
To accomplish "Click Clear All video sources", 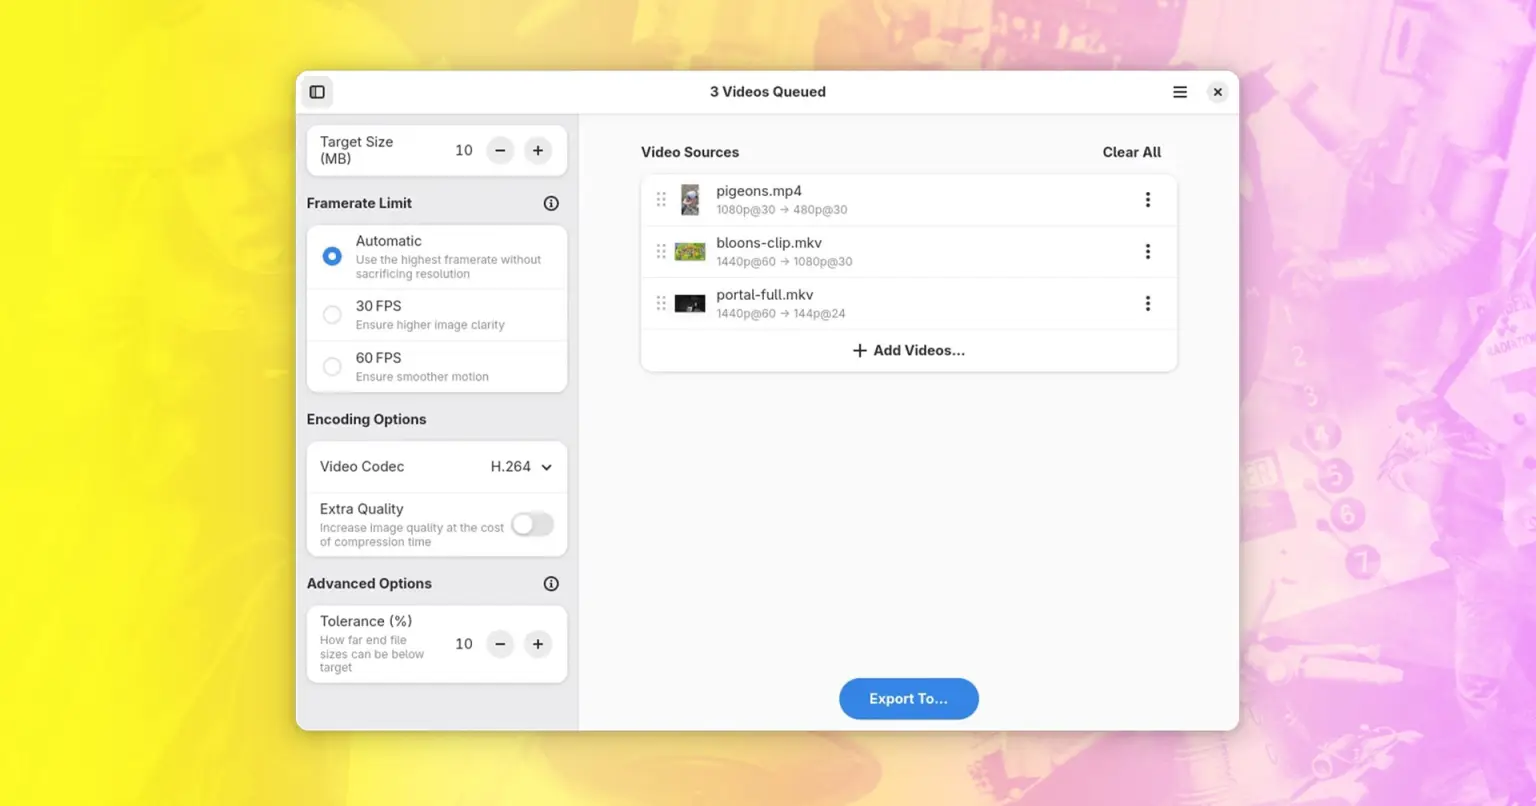I will tap(1131, 152).
